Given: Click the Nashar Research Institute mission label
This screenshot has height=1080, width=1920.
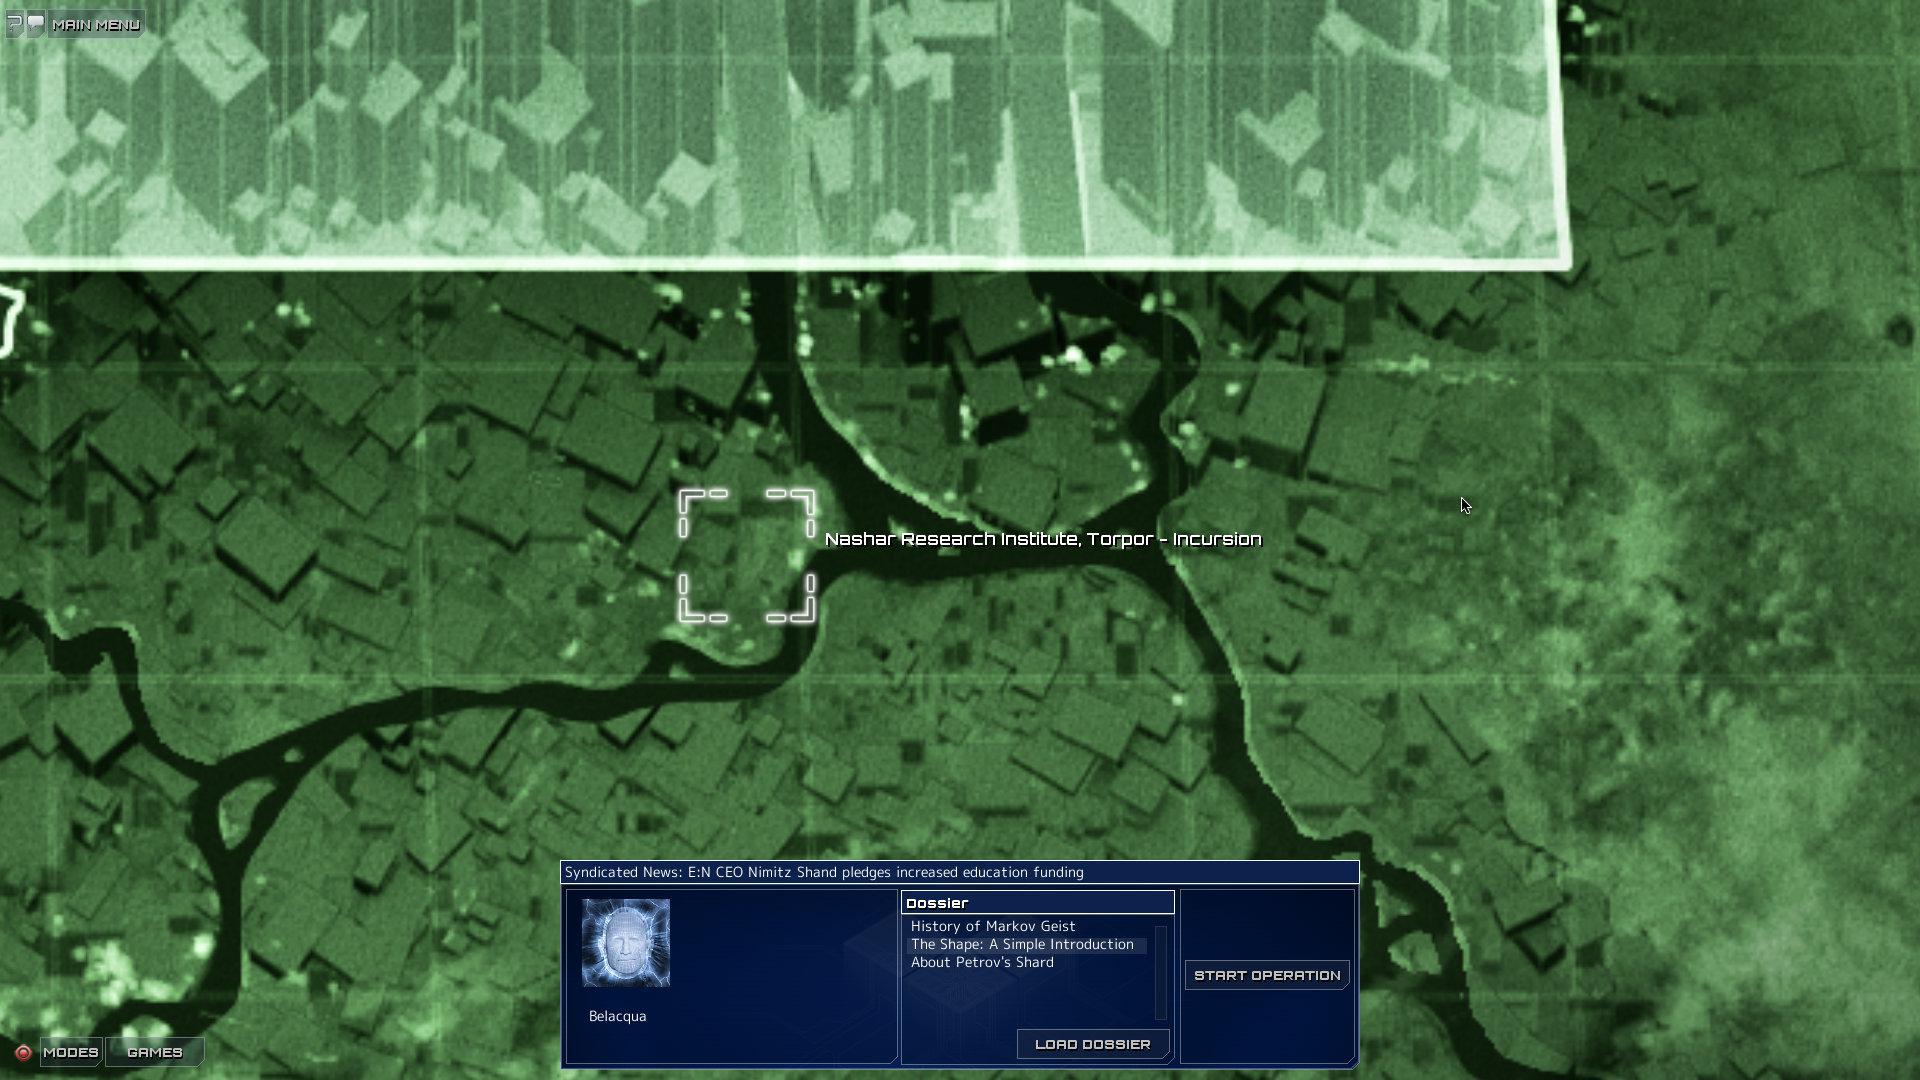Looking at the screenshot, I should click(x=1042, y=539).
